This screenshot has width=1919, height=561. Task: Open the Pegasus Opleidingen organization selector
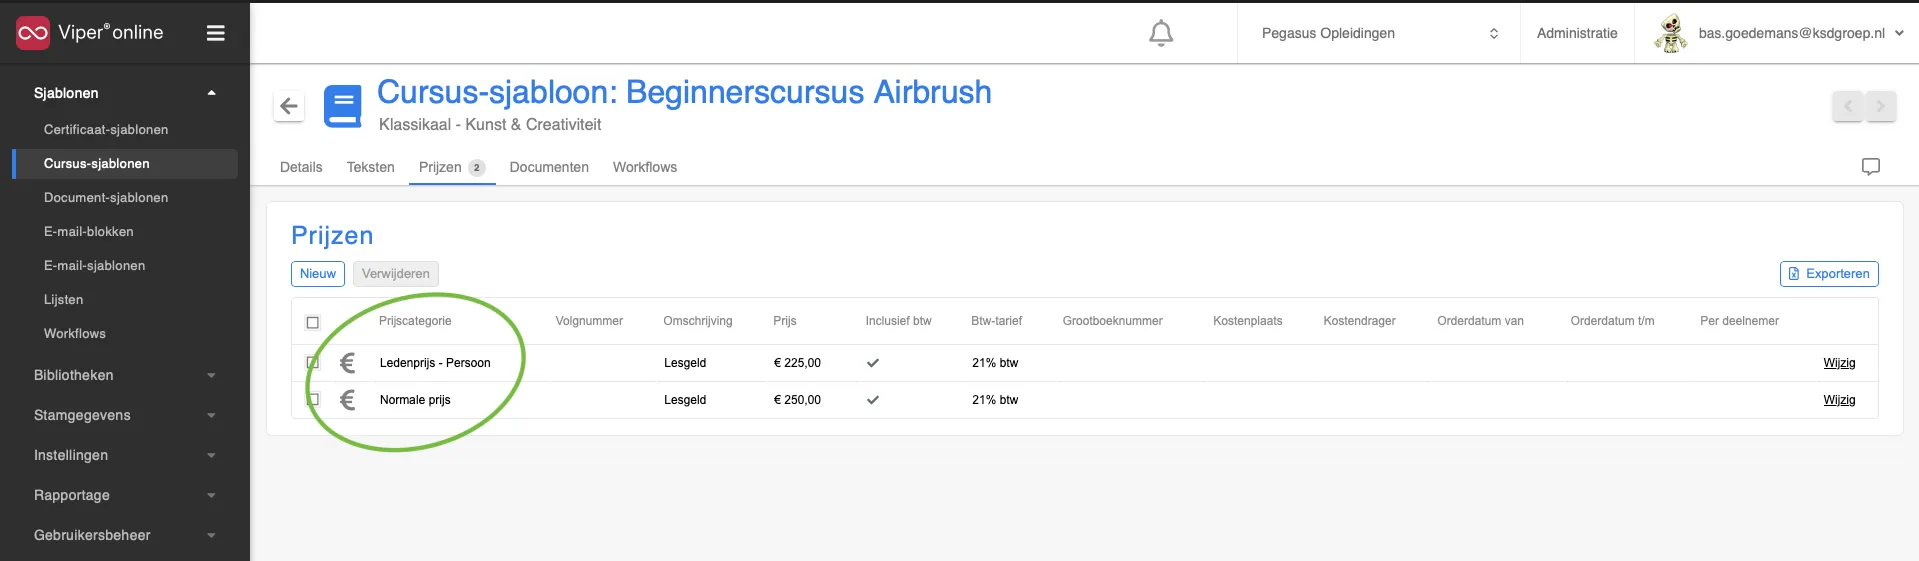coord(1379,33)
